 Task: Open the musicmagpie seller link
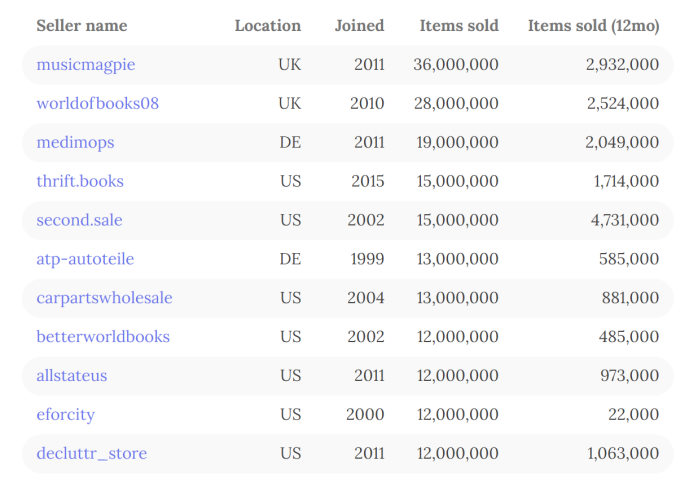click(x=85, y=64)
